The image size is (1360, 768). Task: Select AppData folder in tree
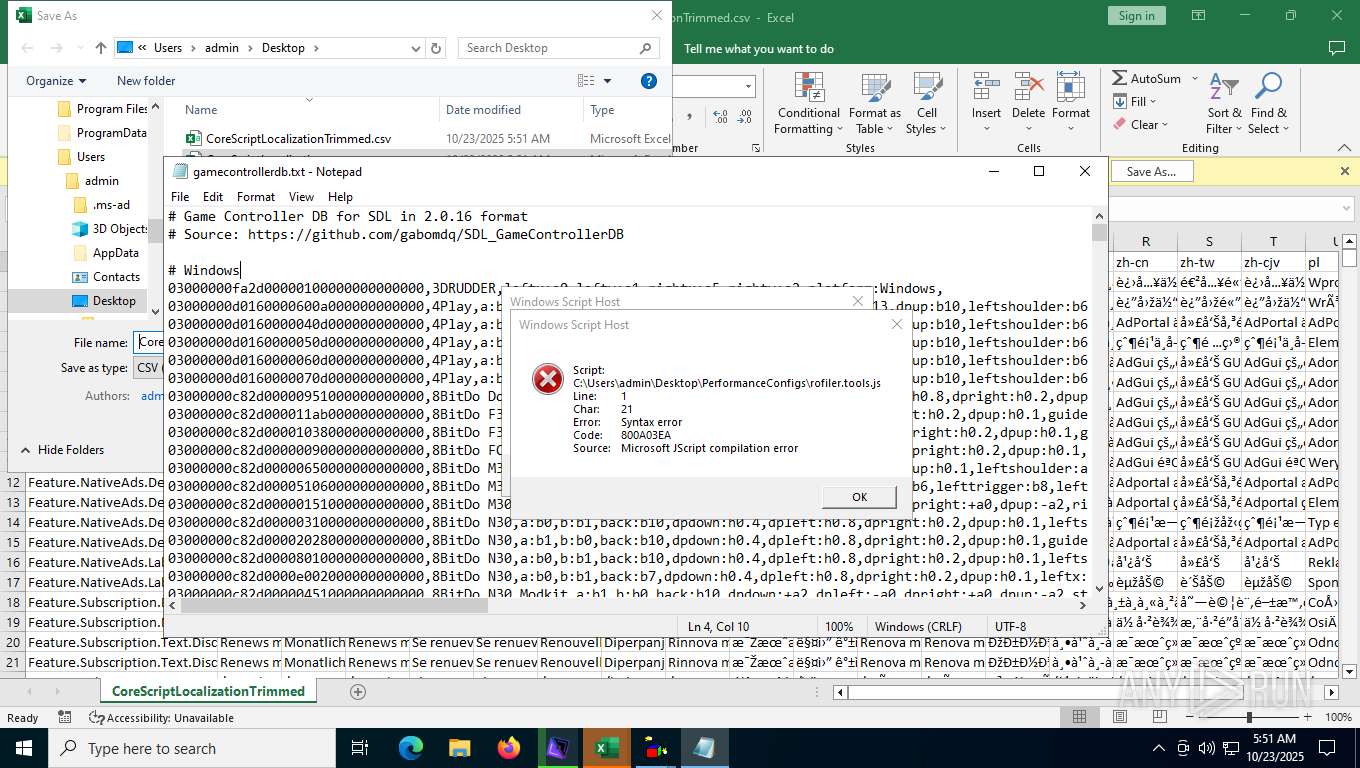coord(106,253)
